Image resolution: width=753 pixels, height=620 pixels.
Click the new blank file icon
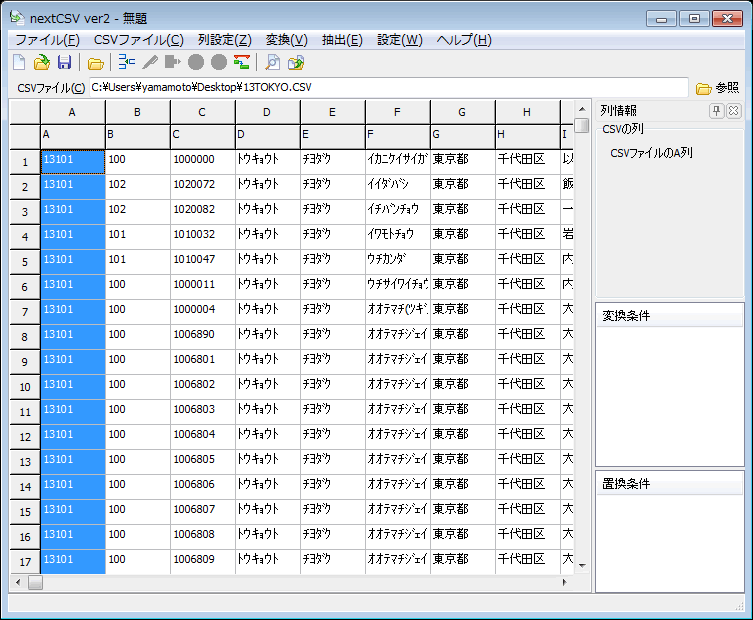click(19, 63)
